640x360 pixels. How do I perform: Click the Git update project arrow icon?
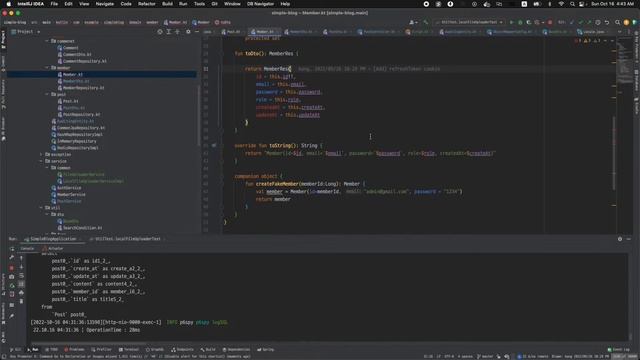[571, 22]
